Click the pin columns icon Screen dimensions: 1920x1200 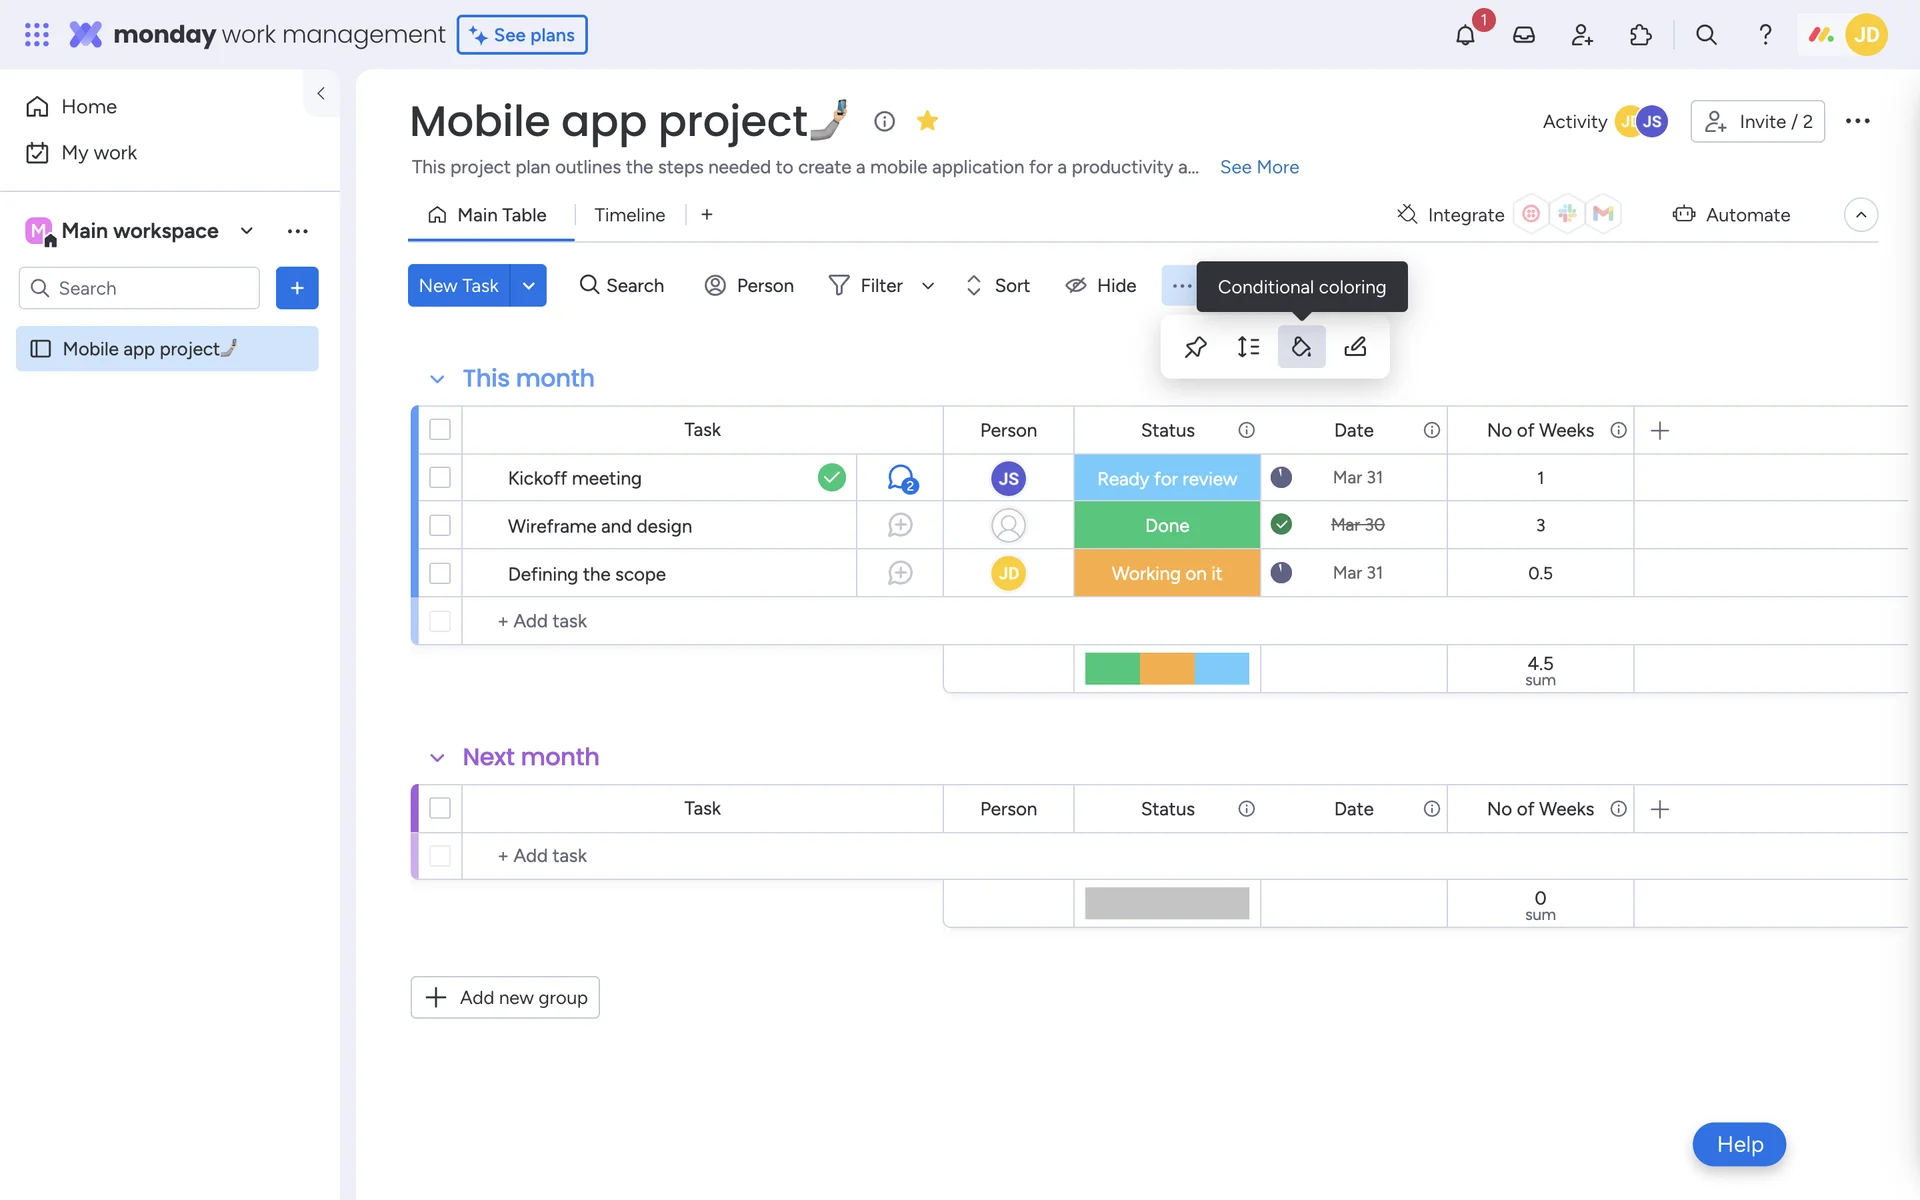point(1195,347)
